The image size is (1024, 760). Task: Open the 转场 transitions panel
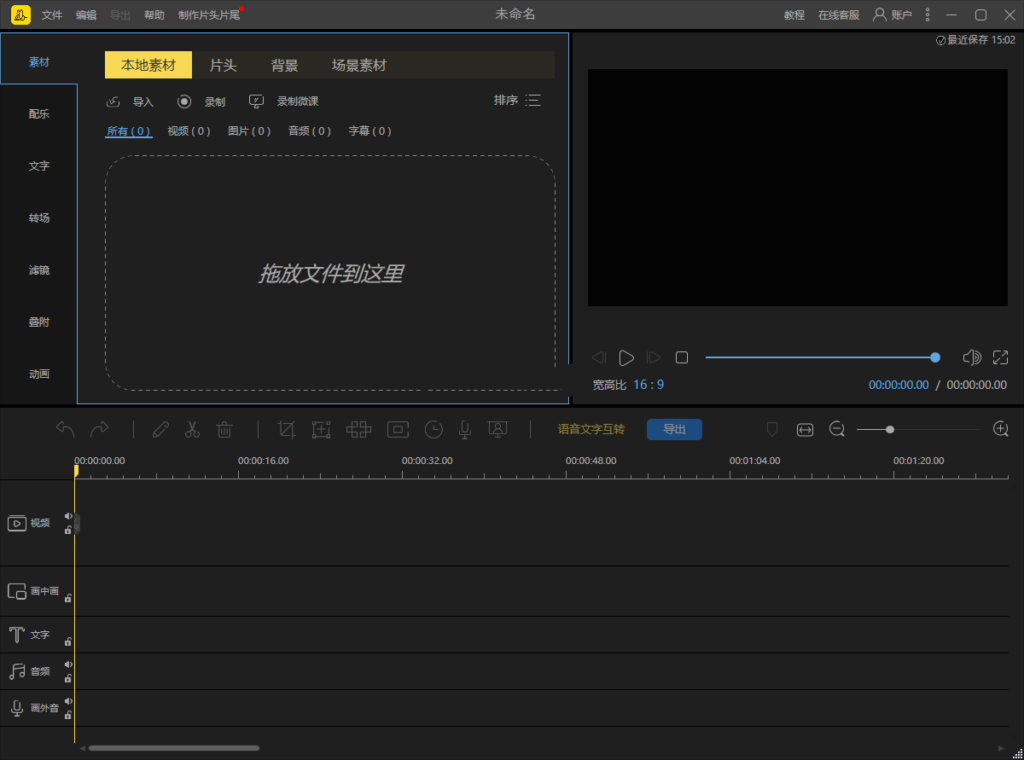click(39, 217)
